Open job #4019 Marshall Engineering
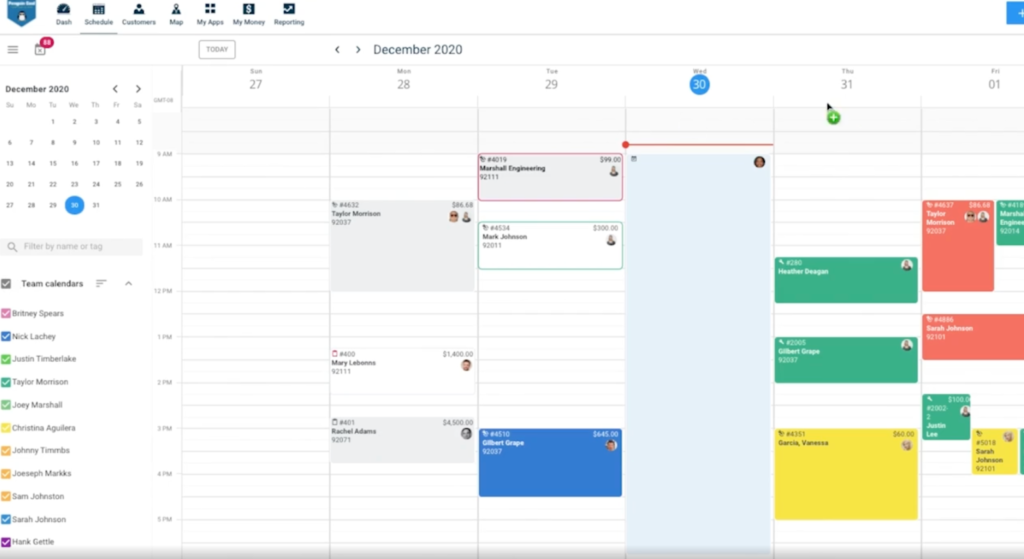The image size is (1024, 559). (x=550, y=177)
